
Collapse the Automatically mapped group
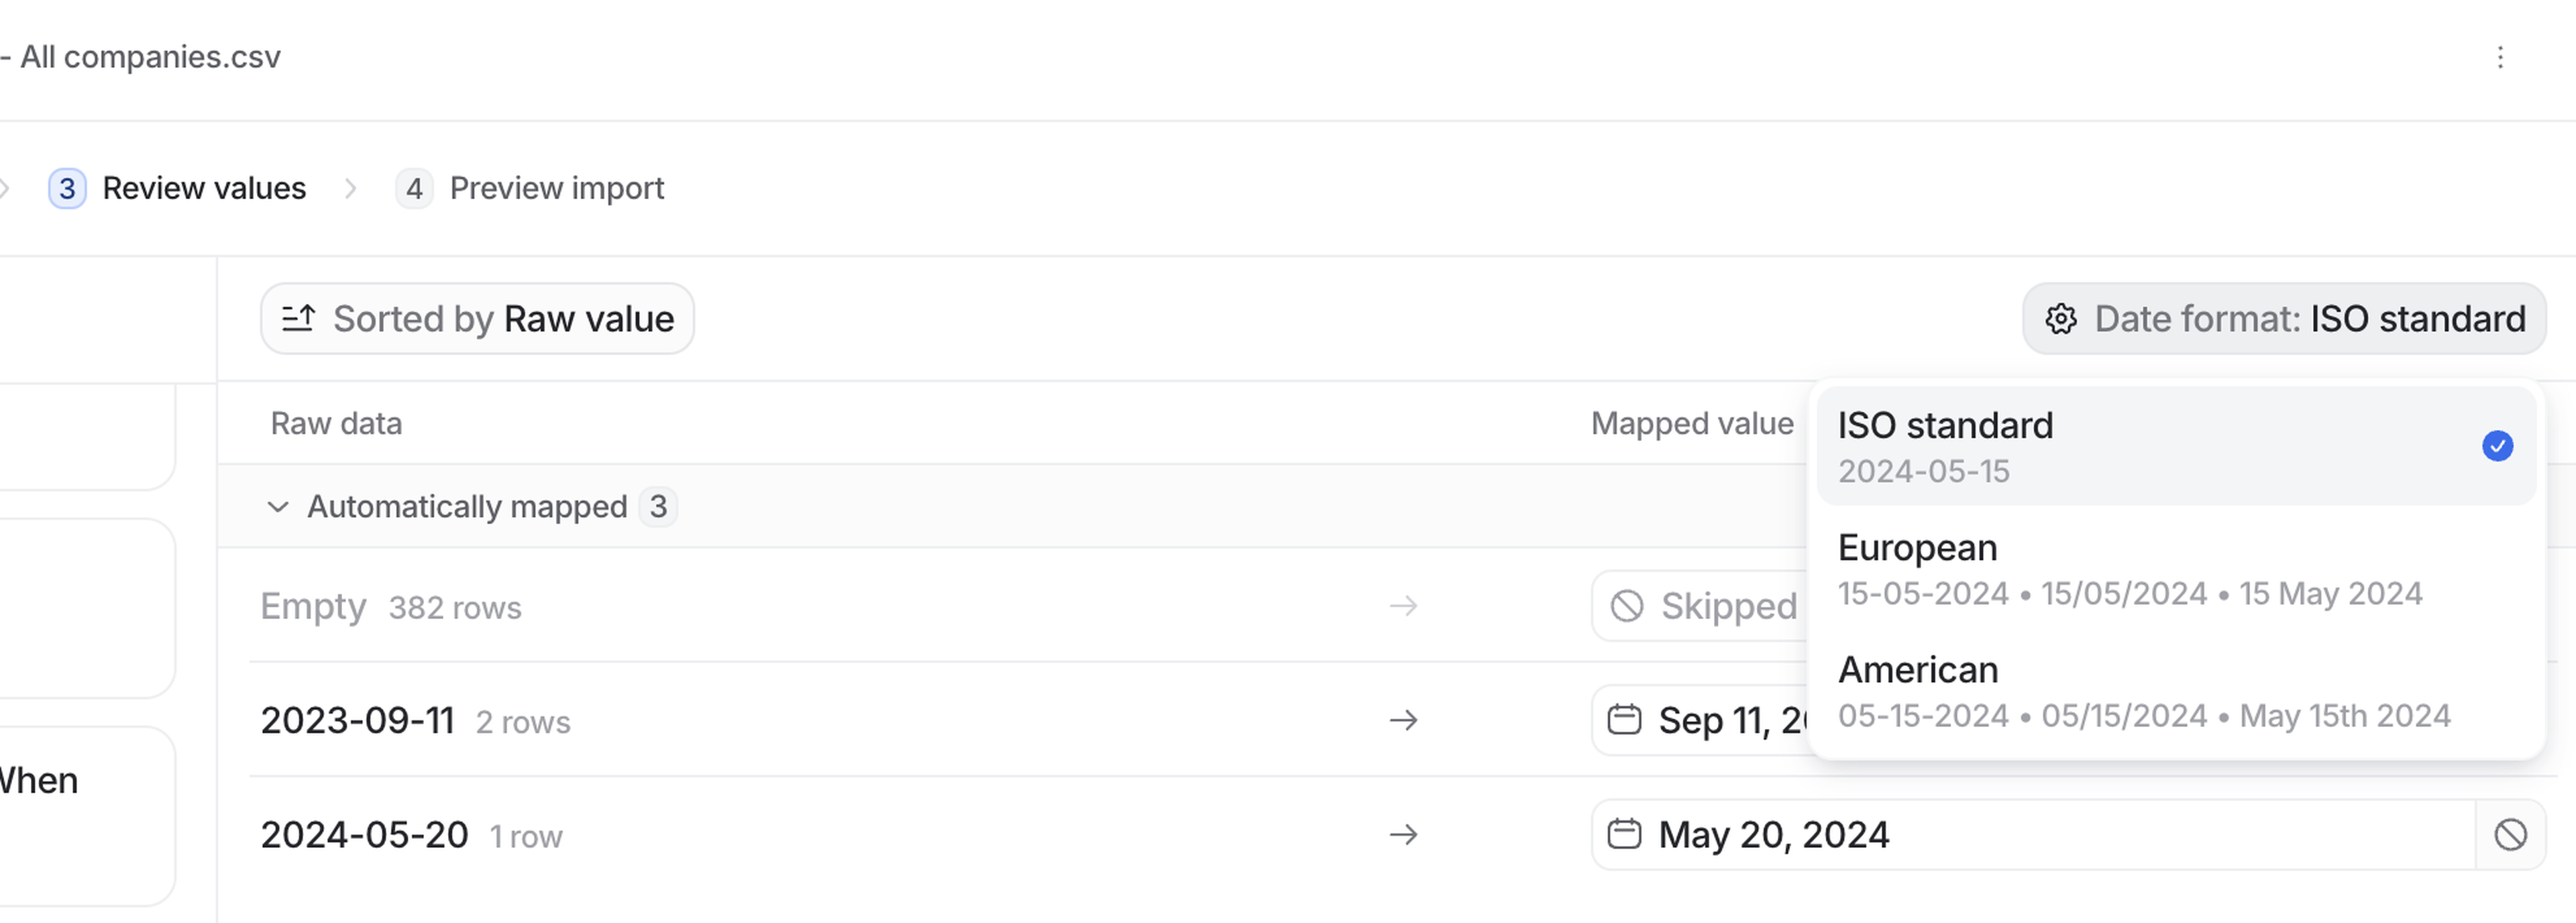(278, 507)
